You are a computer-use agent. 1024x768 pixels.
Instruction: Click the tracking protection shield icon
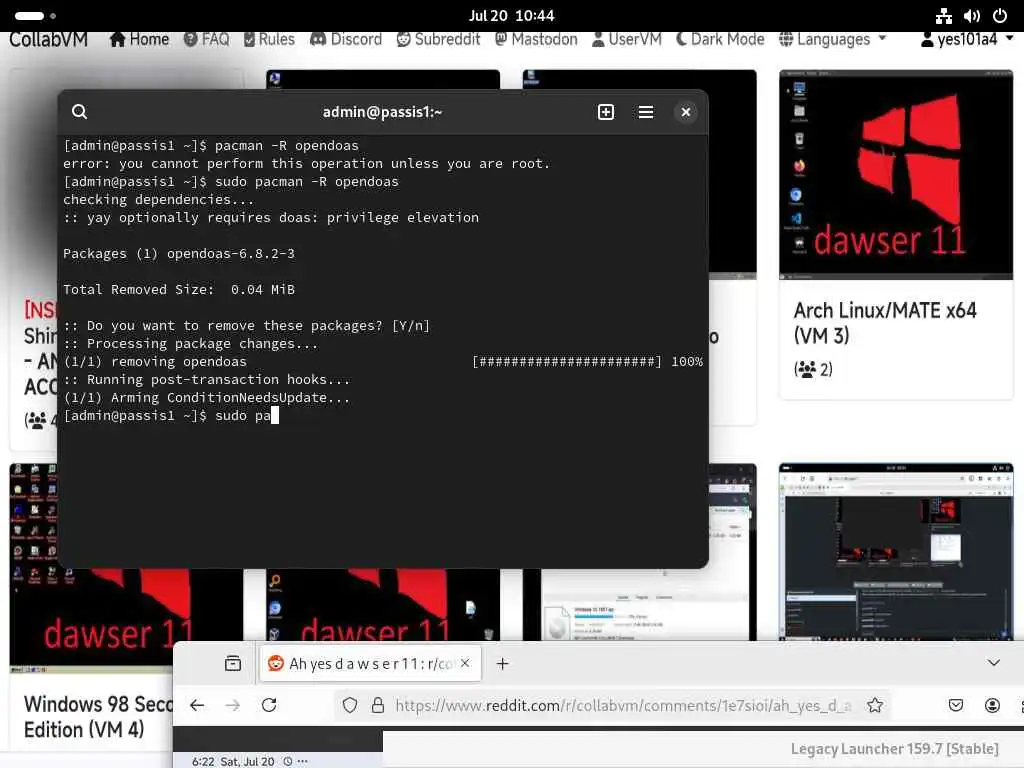(x=350, y=705)
